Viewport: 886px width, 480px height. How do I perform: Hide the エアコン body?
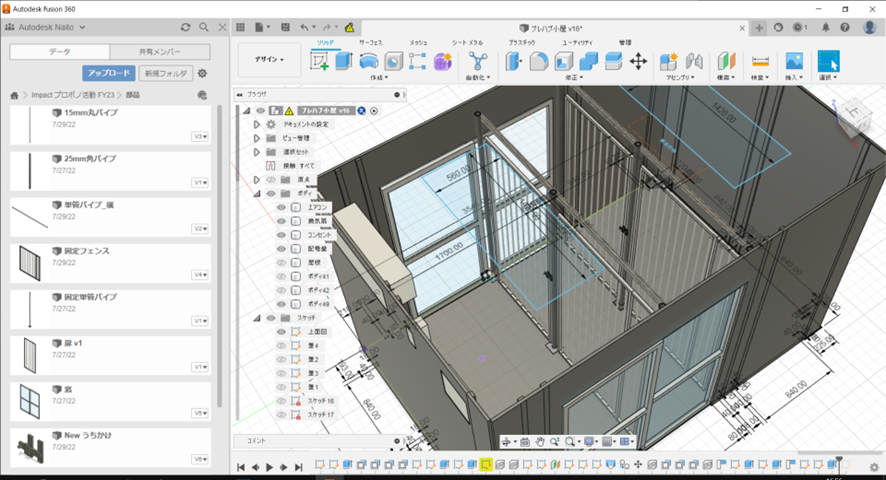(x=282, y=207)
